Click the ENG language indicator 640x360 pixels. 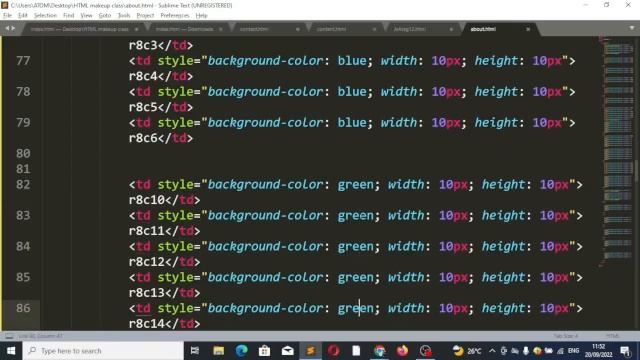tap(573, 351)
